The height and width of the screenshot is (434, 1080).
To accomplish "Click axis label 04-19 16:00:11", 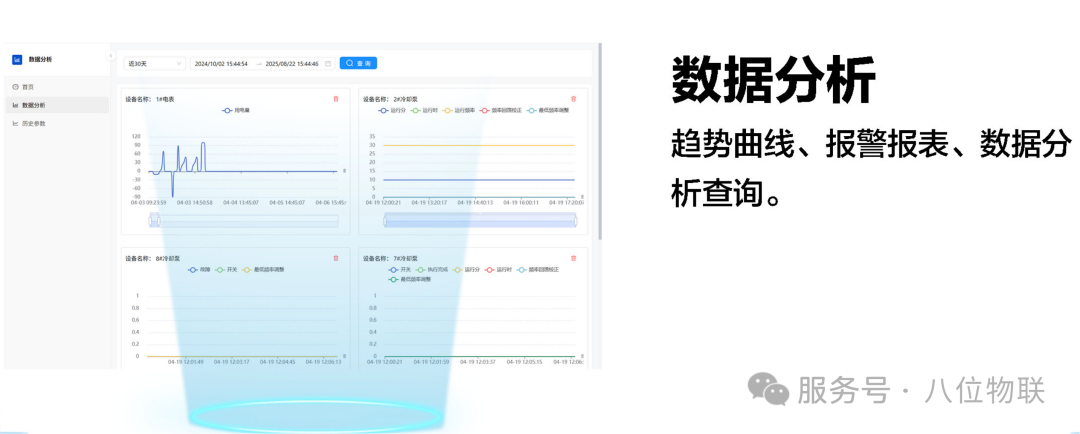I will tap(520, 203).
